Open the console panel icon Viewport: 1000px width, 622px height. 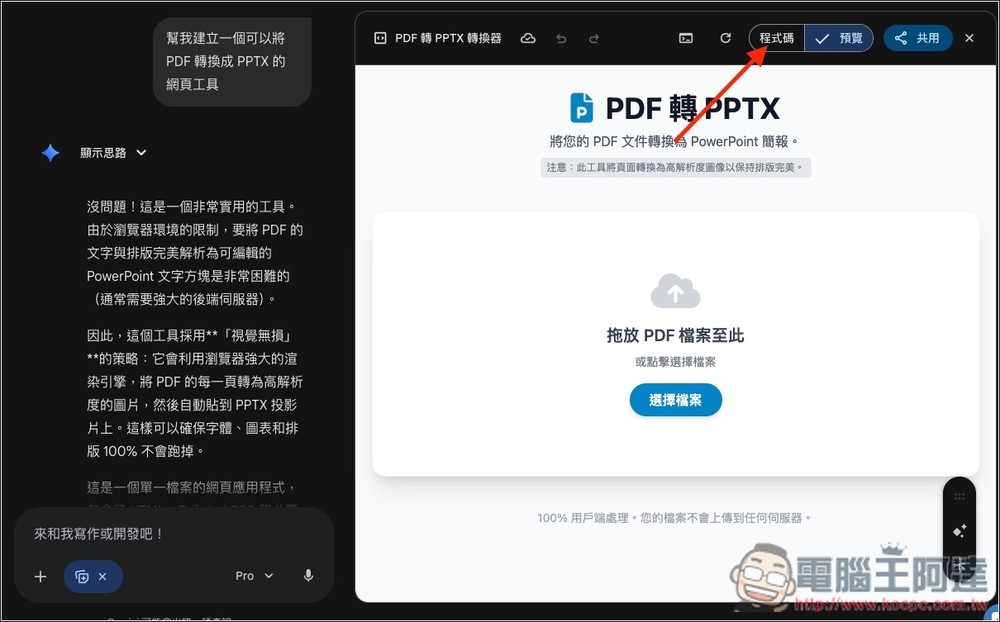point(686,38)
